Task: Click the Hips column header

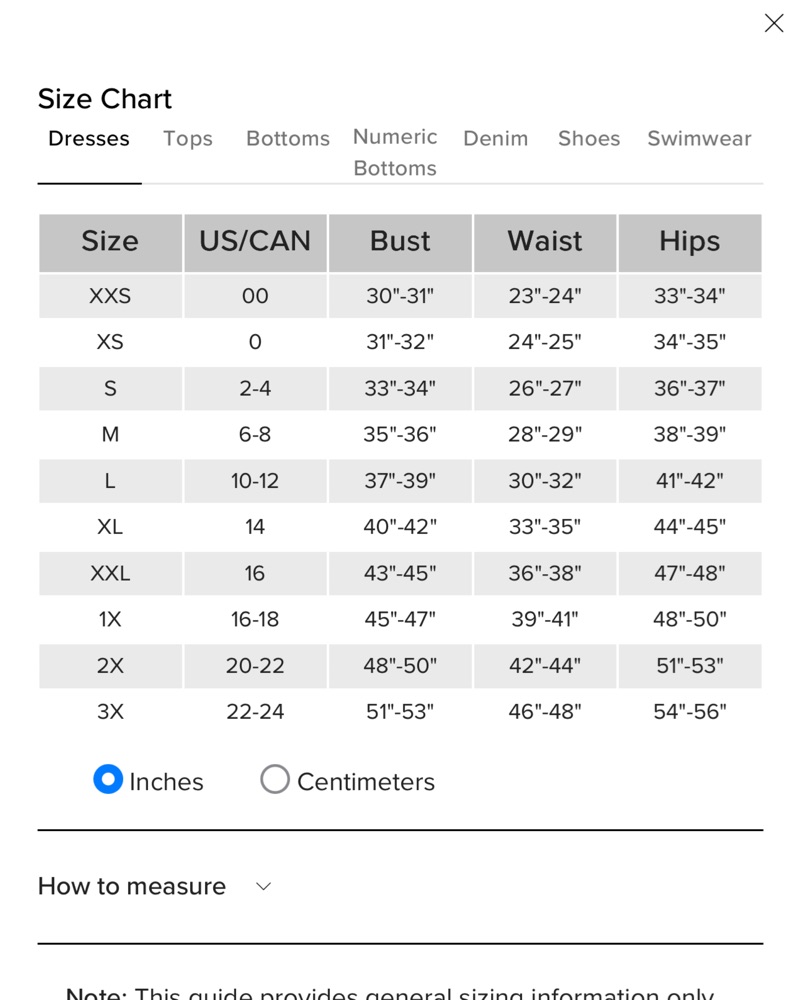Action: click(689, 243)
